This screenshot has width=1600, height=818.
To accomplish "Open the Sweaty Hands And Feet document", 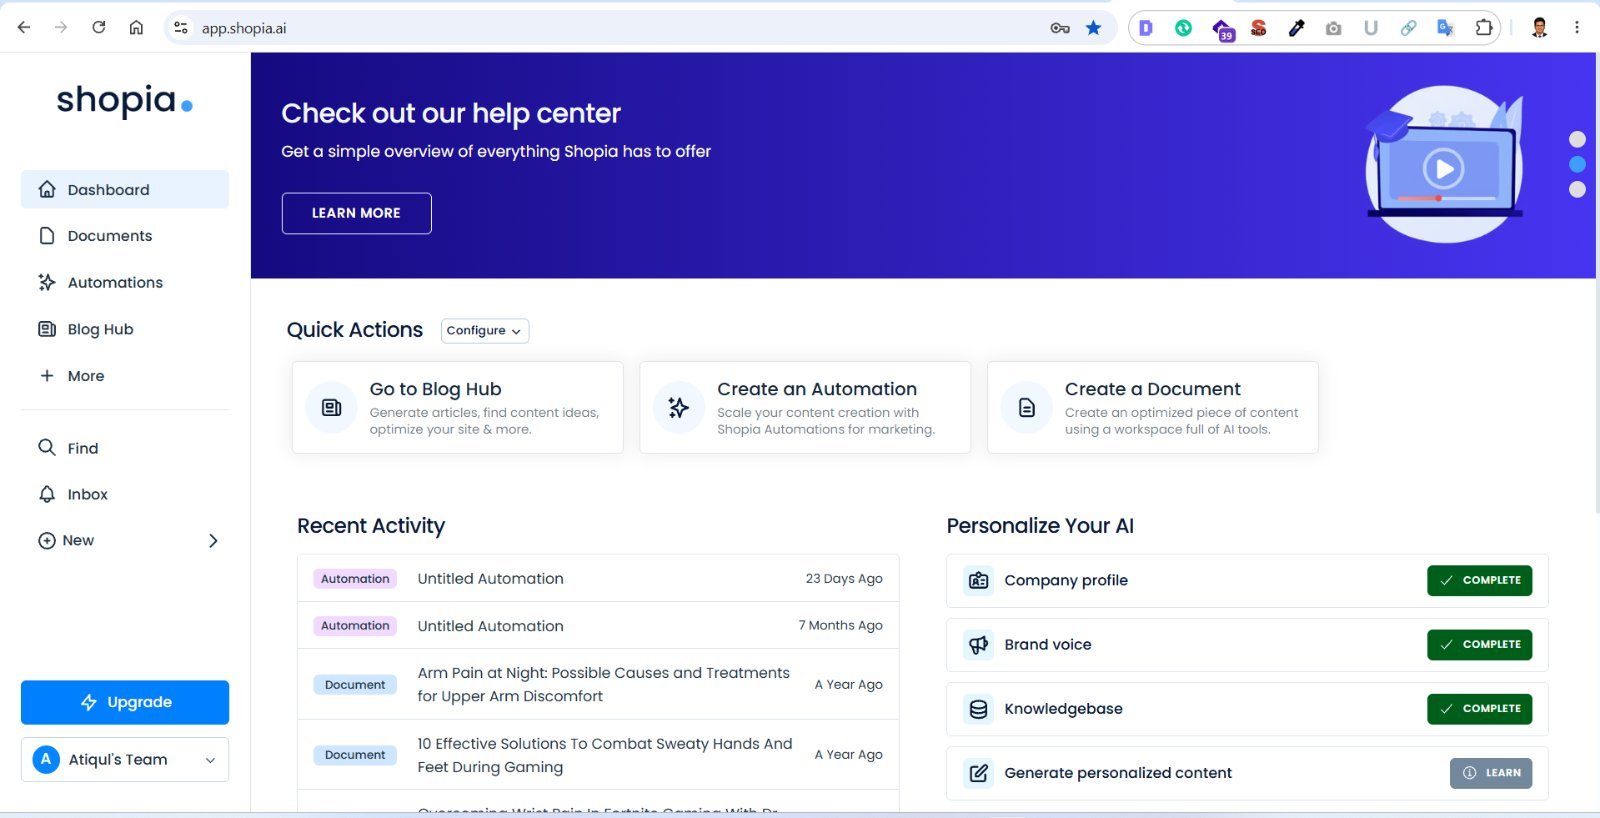I will coord(598,755).
